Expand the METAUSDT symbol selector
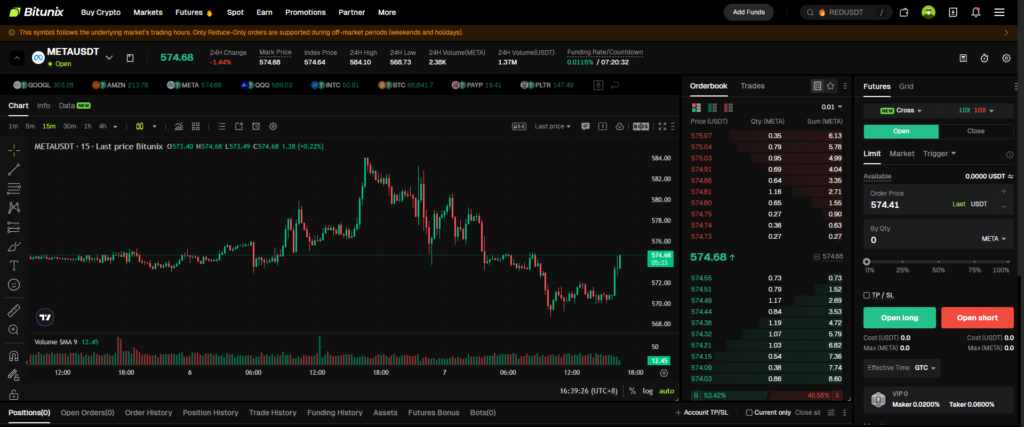 coord(109,57)
